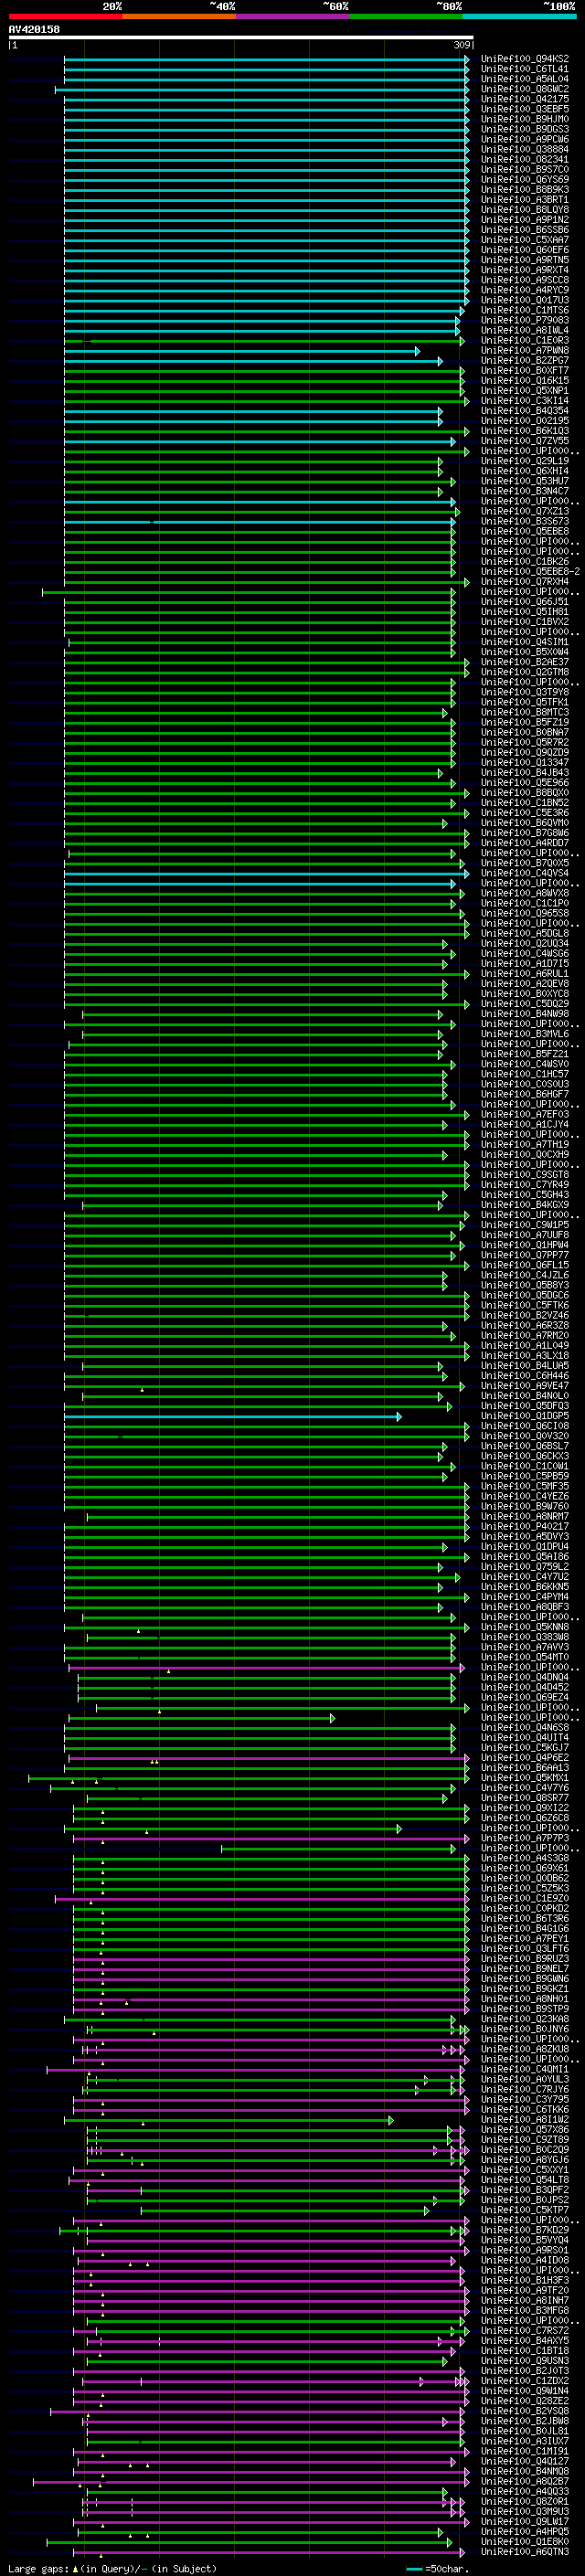Select hit label UniRef100_B2AE37
585x2576 pixels.
click(525, 661)
